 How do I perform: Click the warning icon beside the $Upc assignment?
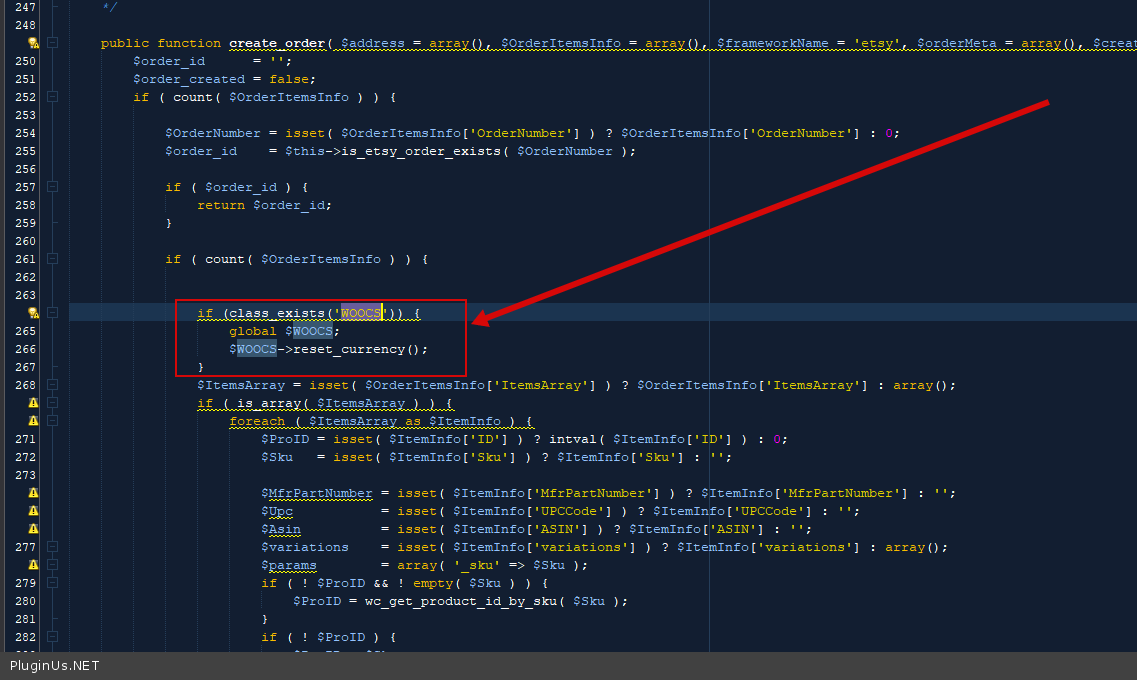pos(33,511)
